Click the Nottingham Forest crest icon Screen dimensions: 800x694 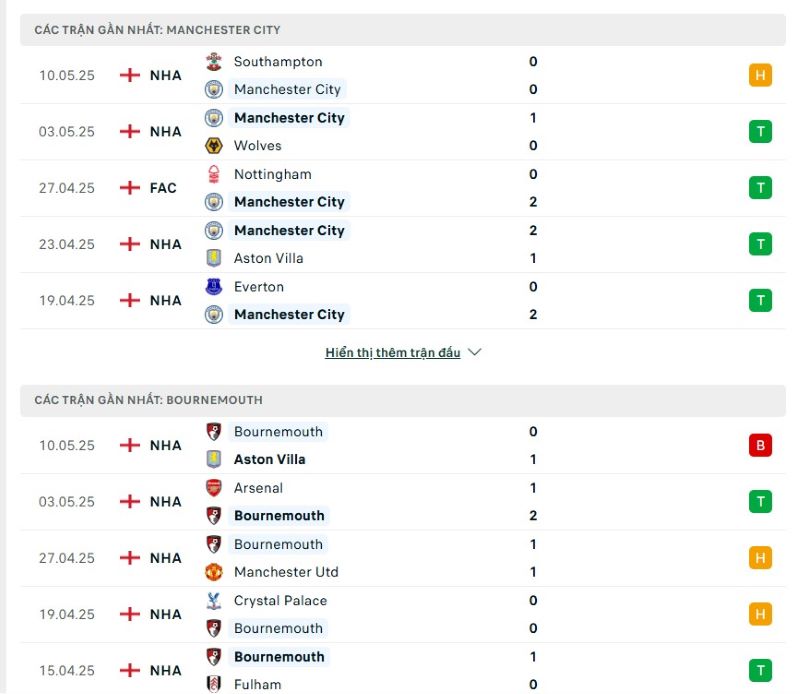click(x=214, y=174)
